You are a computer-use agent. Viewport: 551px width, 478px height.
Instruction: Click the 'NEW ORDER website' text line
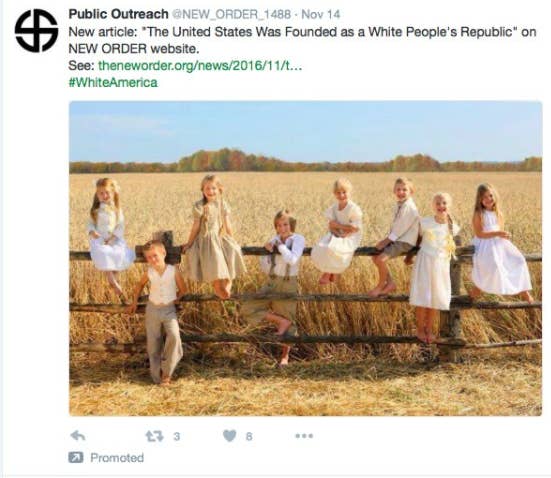pyautogui.click(x=134, y=49)
